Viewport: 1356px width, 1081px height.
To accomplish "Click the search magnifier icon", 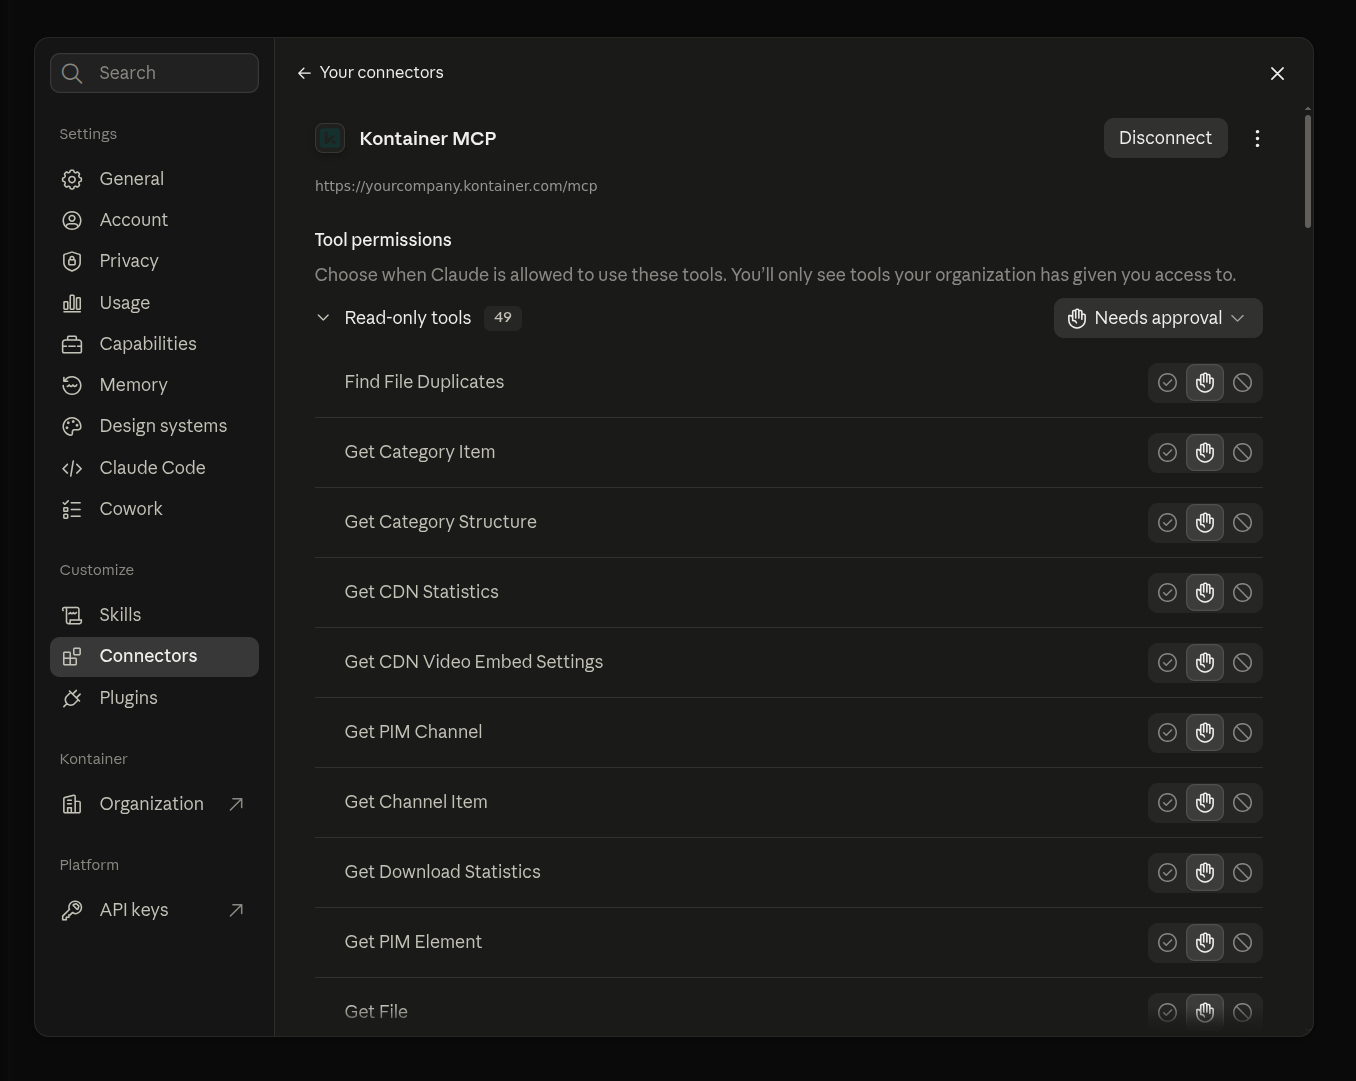I will point(72,73).
